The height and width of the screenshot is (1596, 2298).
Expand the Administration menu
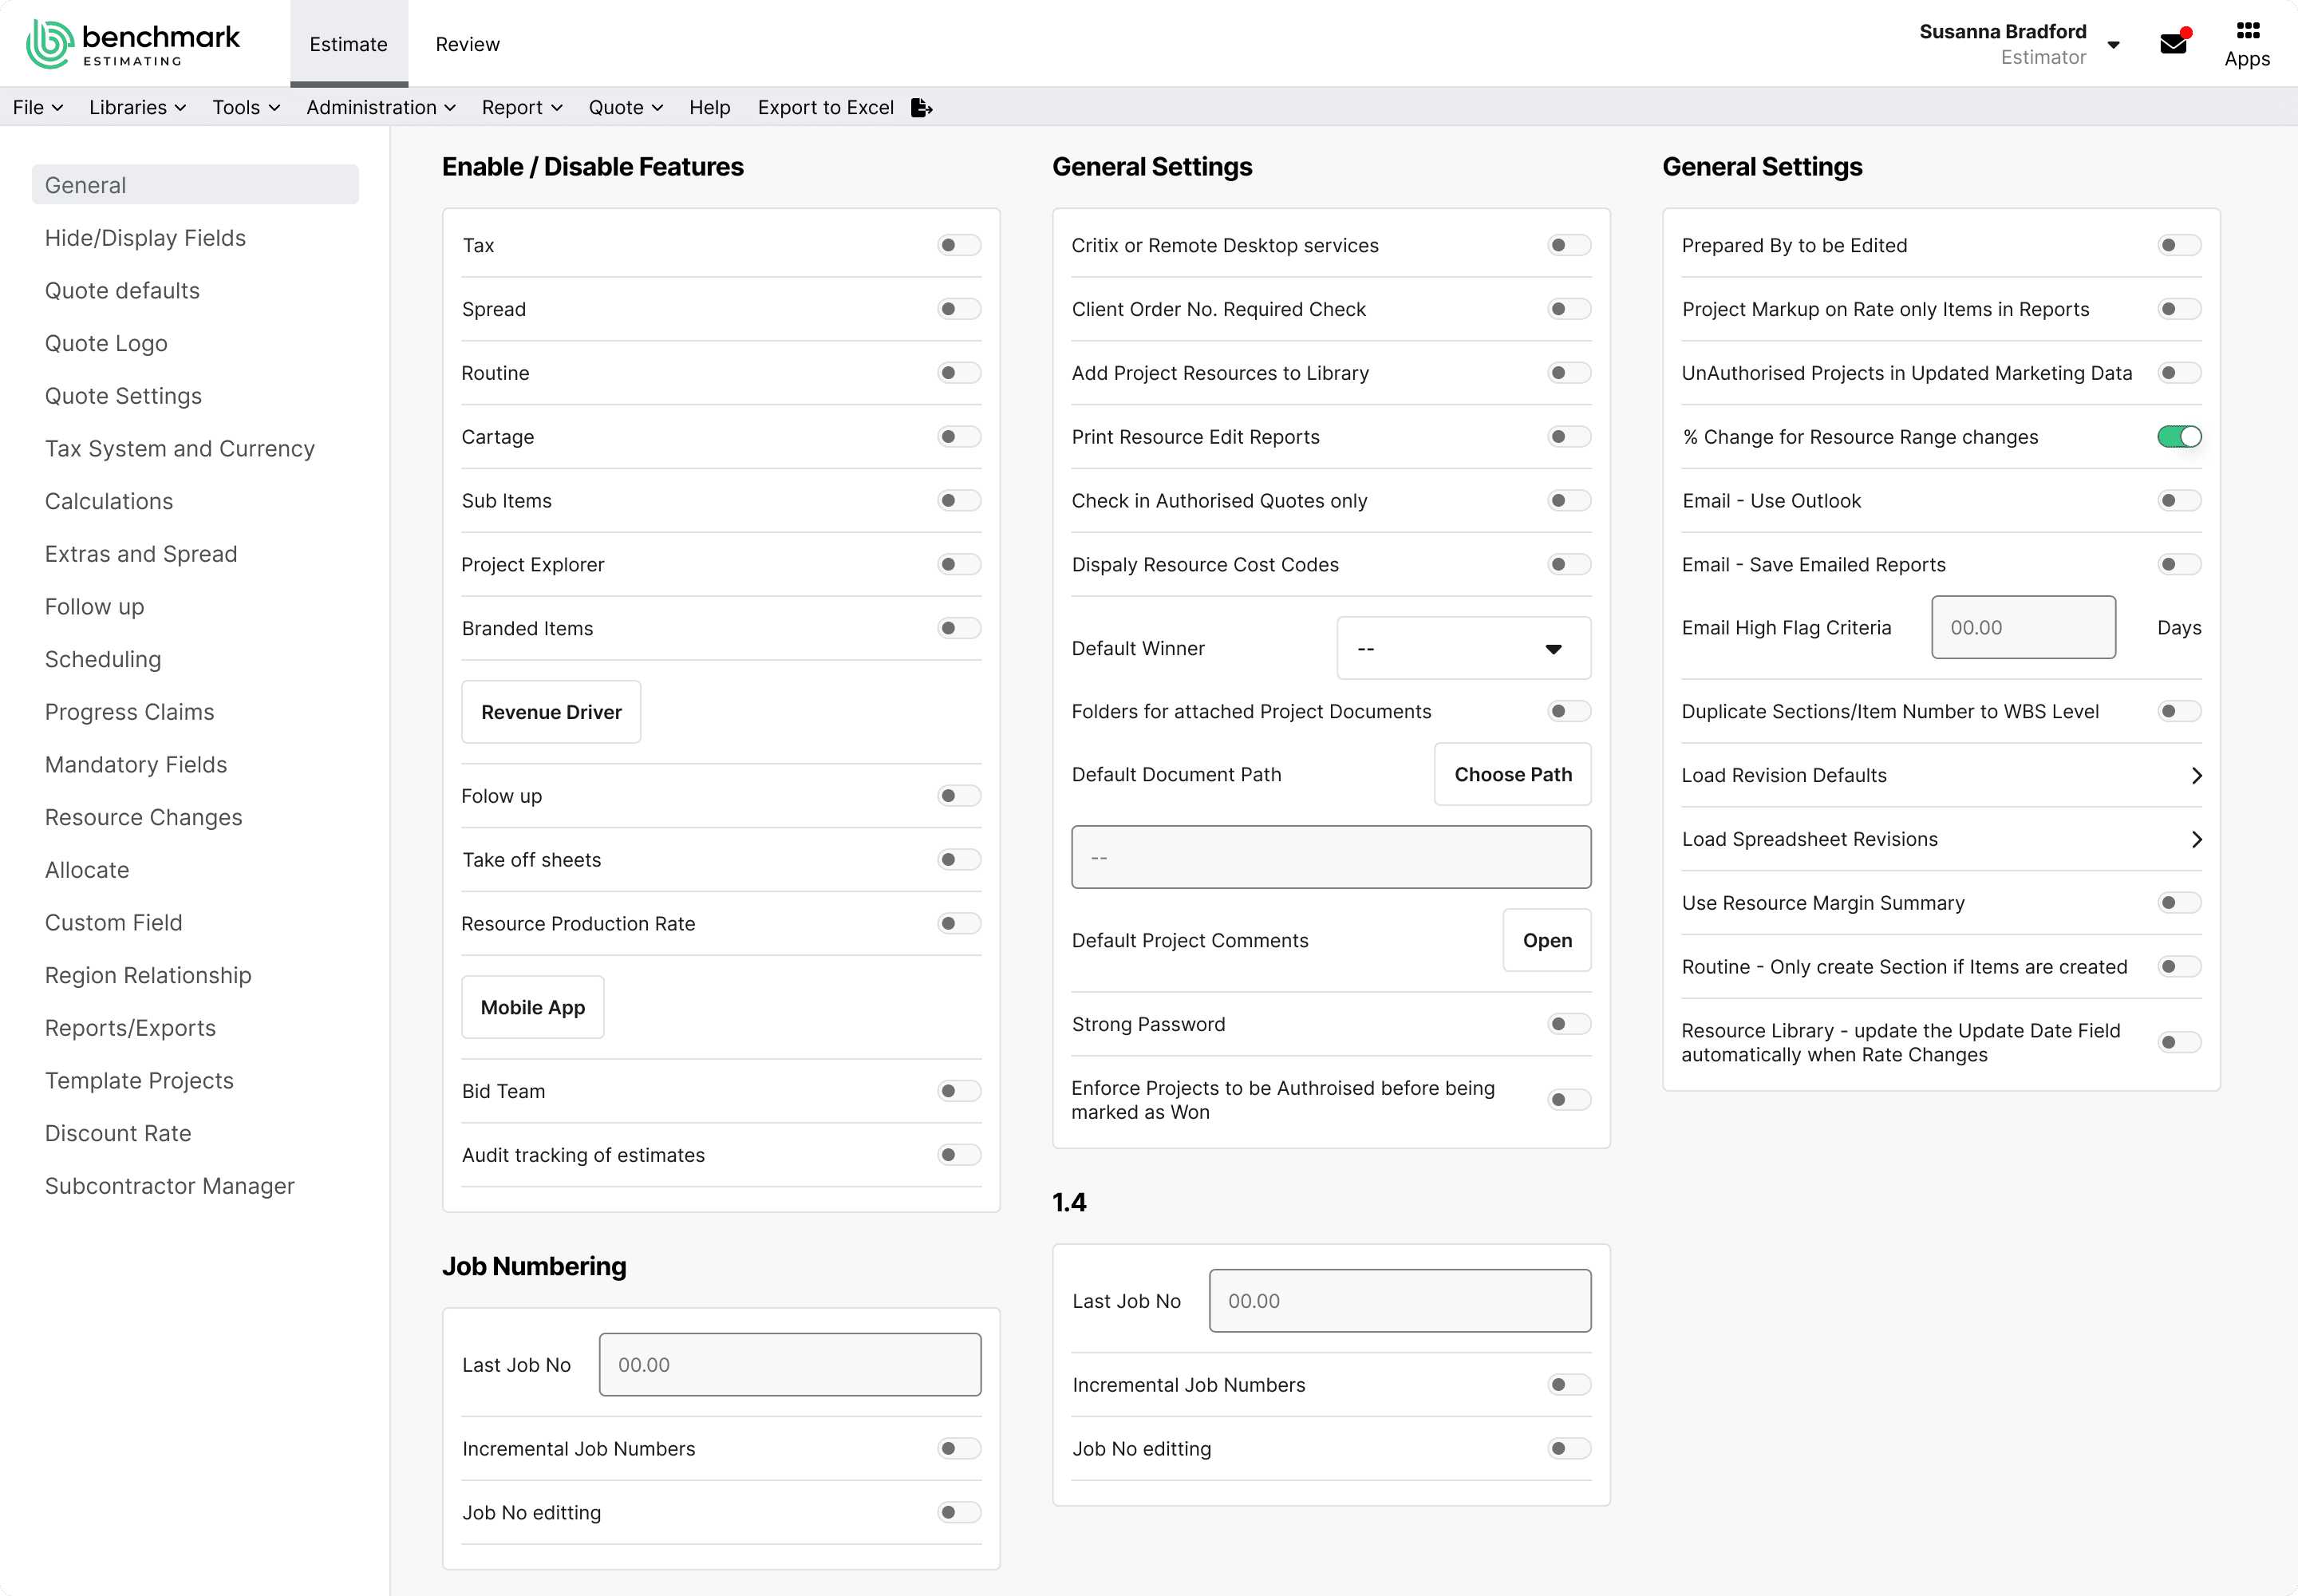click(380, 108)
